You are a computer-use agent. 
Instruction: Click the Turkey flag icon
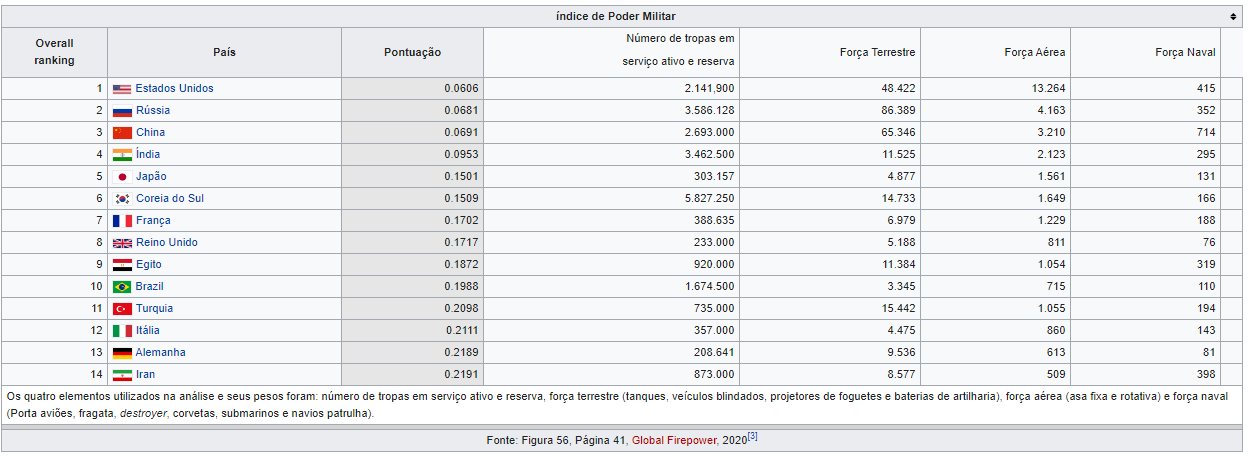(122, 309)
